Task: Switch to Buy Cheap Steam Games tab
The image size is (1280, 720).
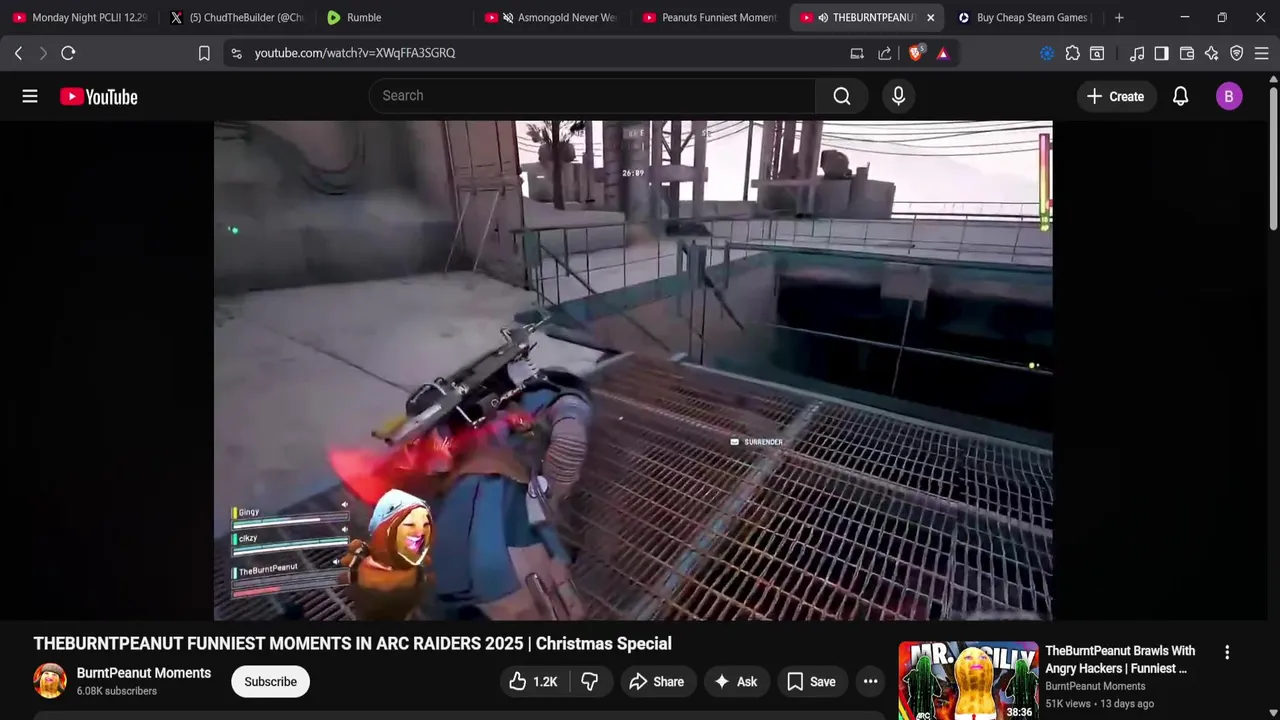Action: coord(1025,17)
